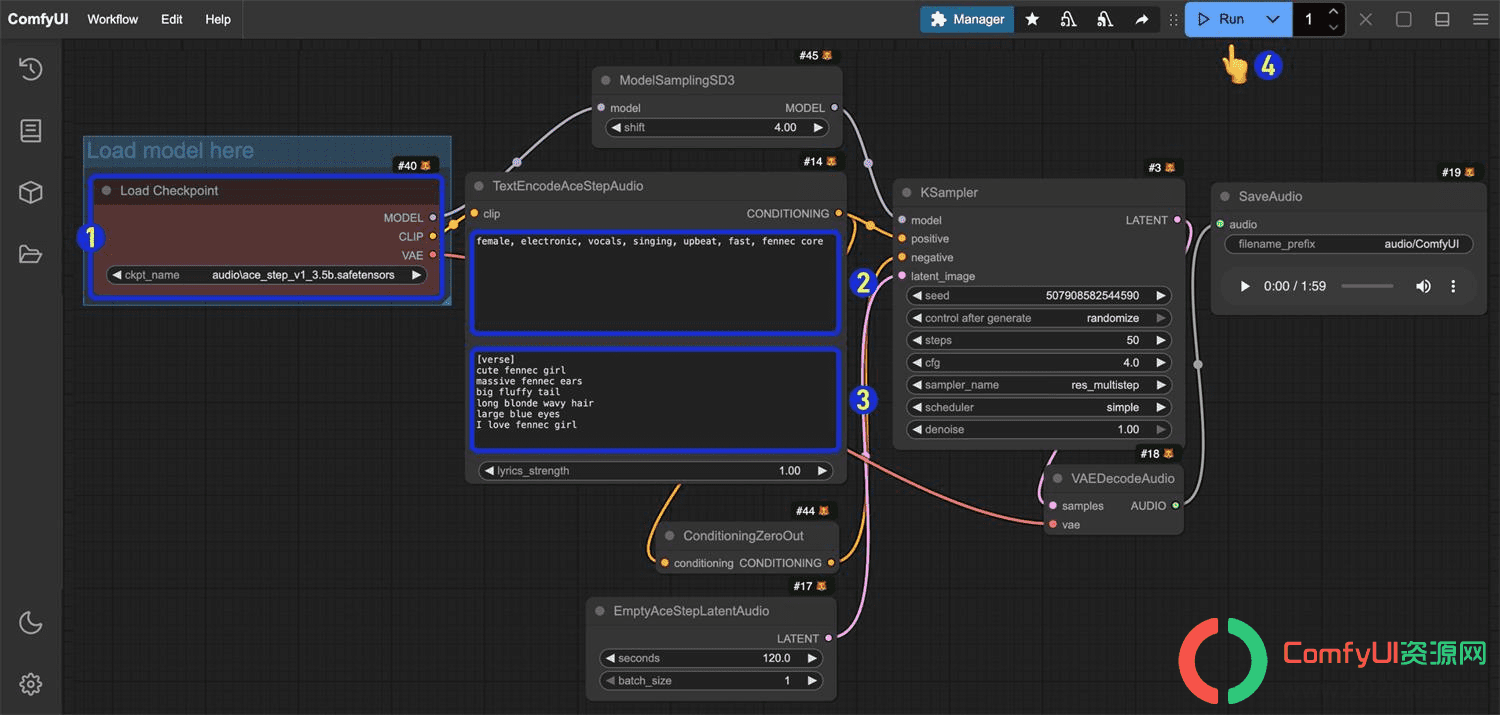This screenshot has height=715, width=1500.
Task: Increase the batch count with up arrow
Action: pyautogui.click(x=1333, y=11)
